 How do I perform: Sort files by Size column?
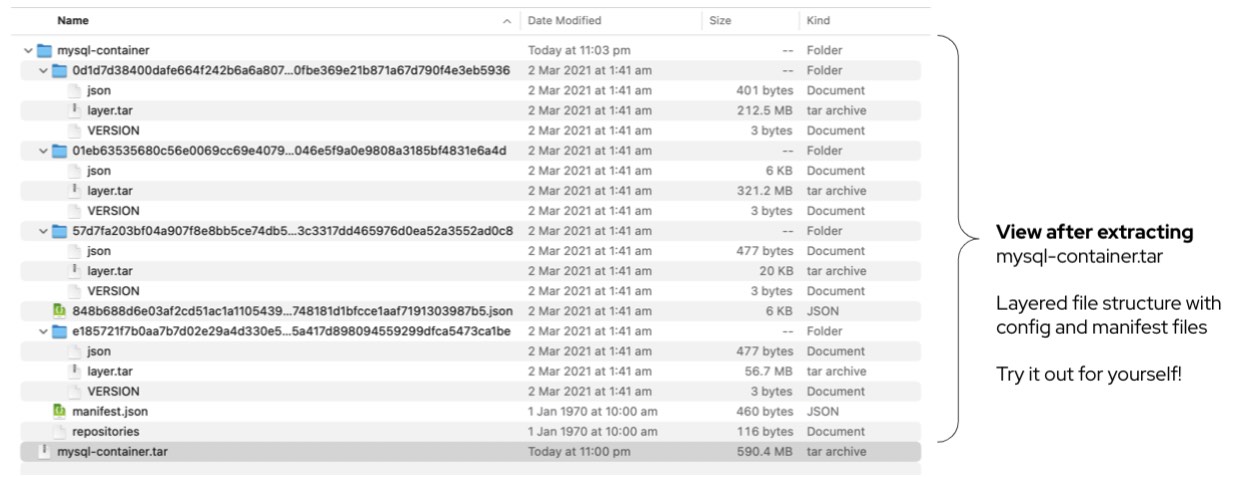[720, 20]
